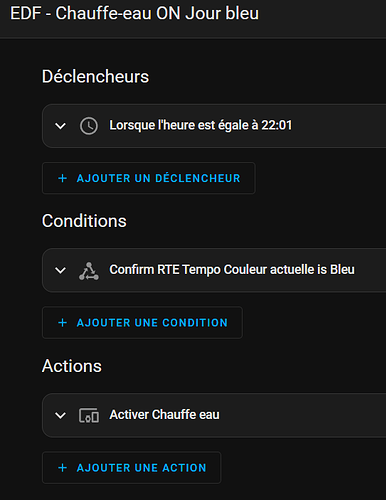Expand the RTE Tempo Couleur condition chevron

(60, 270)
